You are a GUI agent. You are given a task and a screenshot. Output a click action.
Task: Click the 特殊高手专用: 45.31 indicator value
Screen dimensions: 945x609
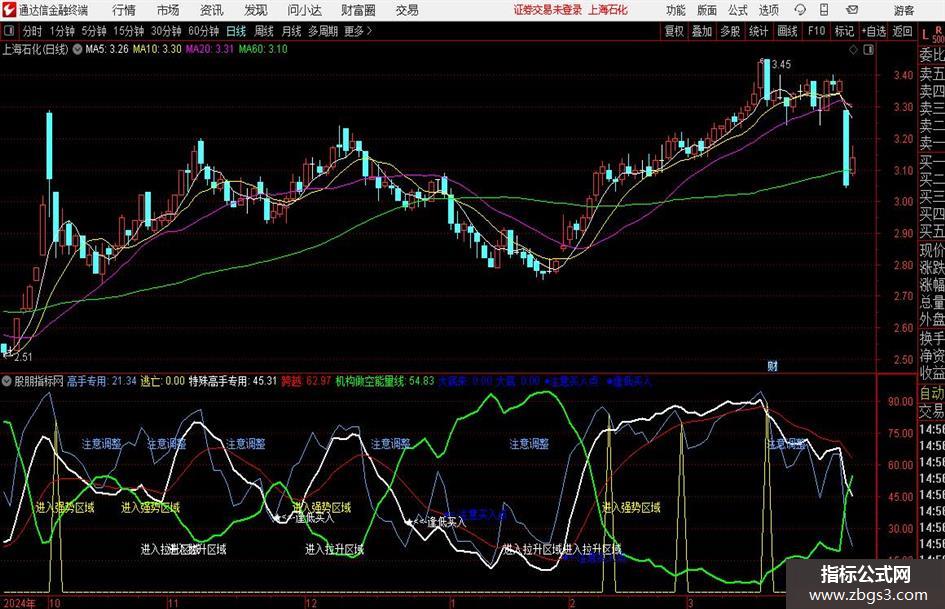click(233, 381)
